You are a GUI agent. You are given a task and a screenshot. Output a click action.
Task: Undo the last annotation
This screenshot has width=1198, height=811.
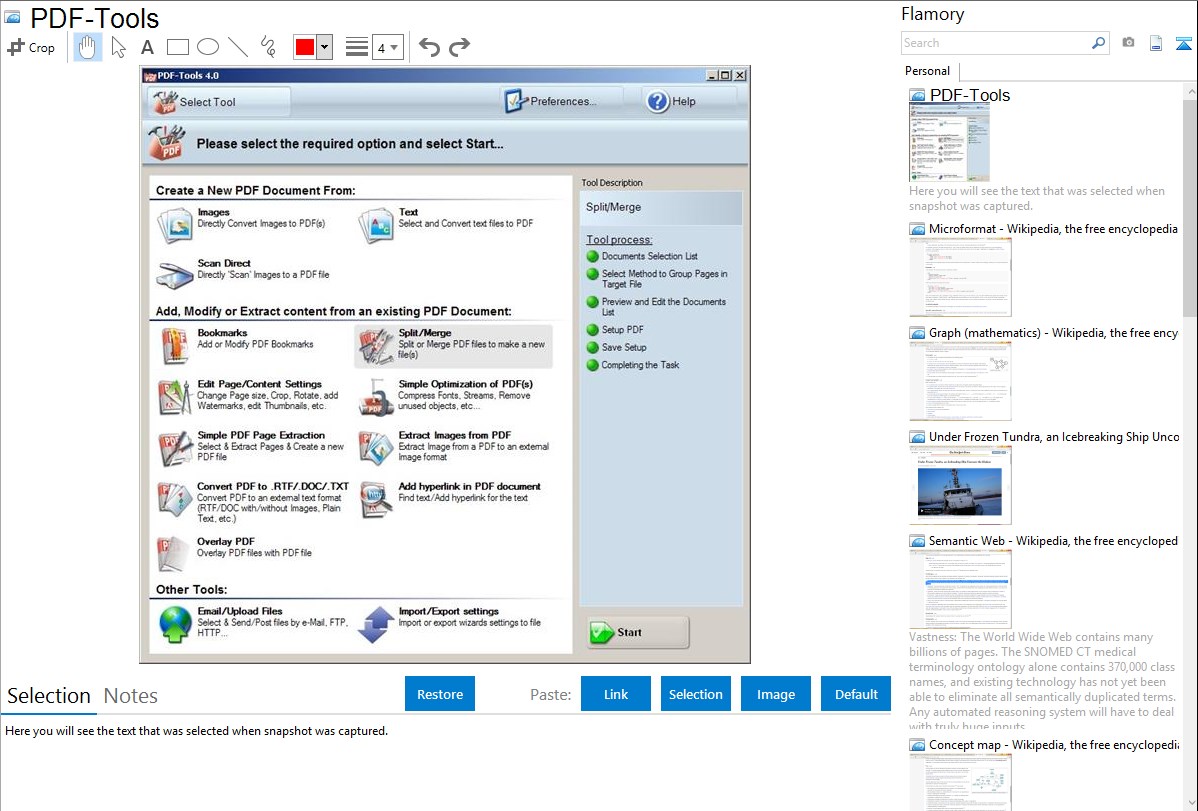tap(429, 47)
